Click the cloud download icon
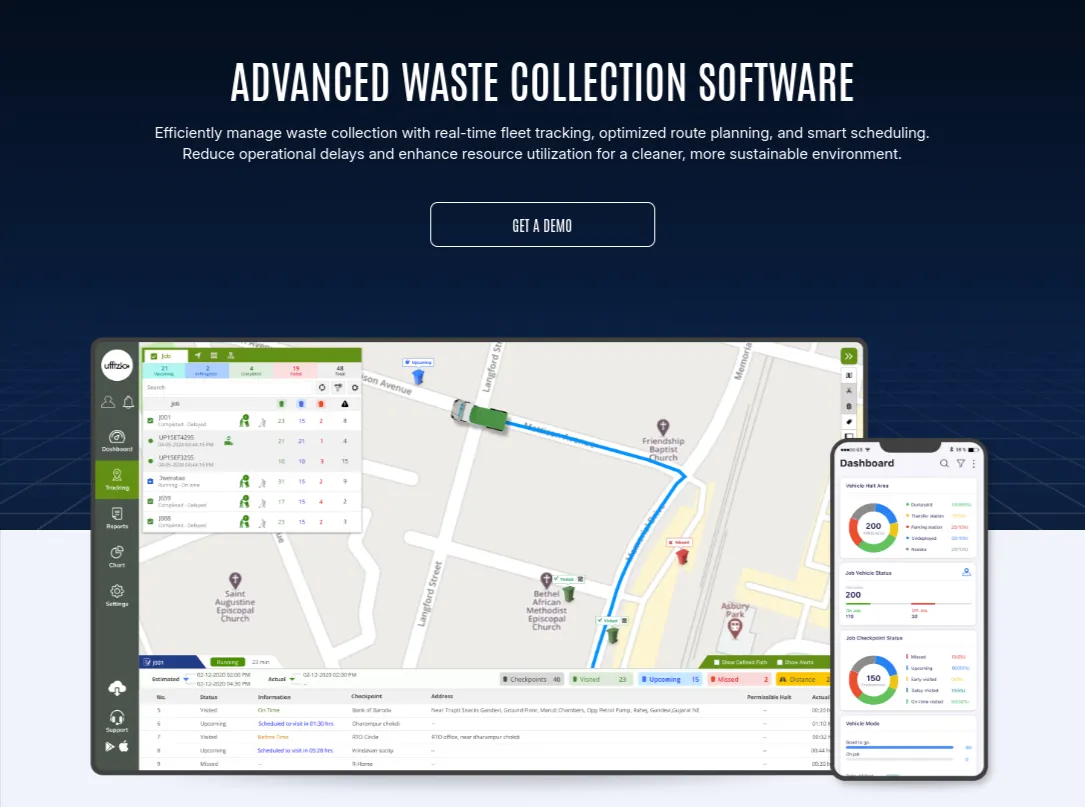 point(117,688)
